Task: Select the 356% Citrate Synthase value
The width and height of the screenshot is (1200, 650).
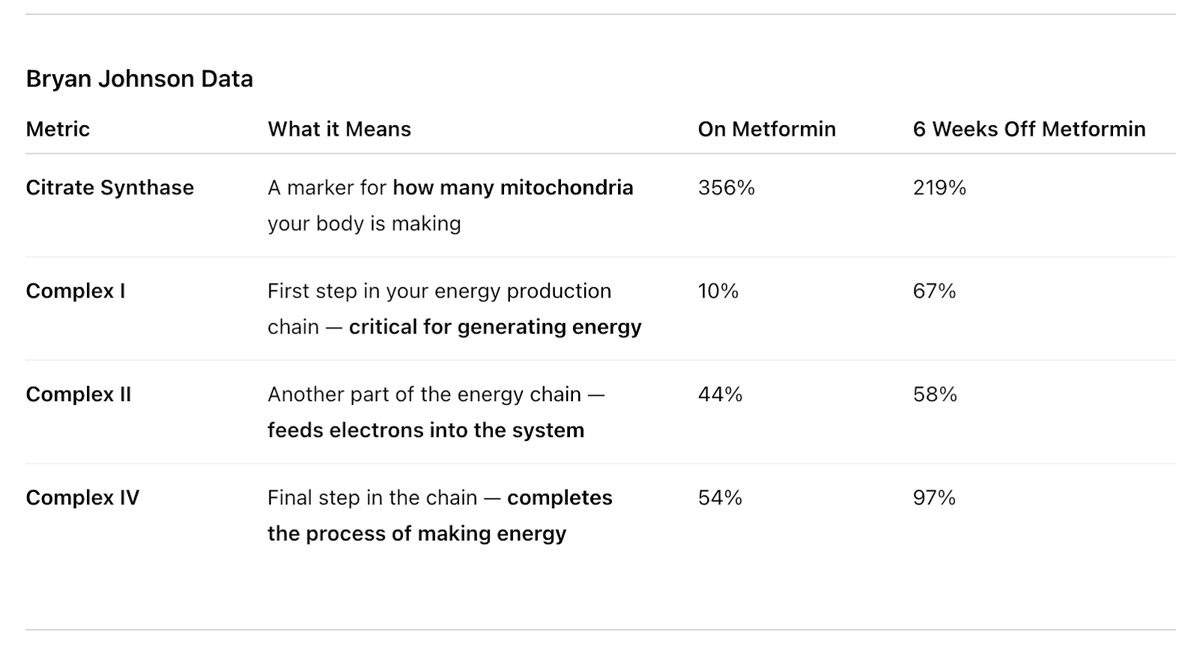Action: click(x=726, y=188)
